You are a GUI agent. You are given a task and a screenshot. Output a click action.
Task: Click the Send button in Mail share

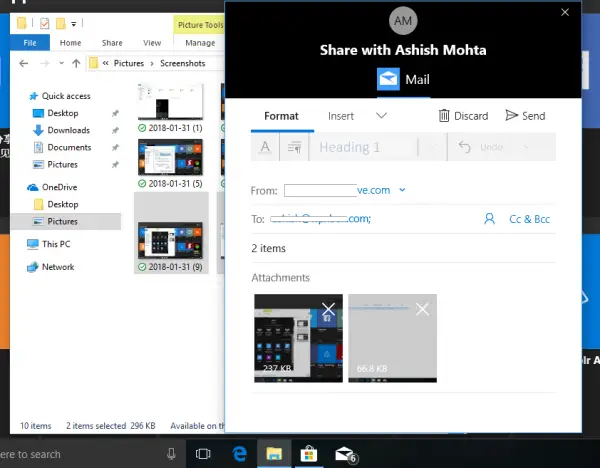525,116
